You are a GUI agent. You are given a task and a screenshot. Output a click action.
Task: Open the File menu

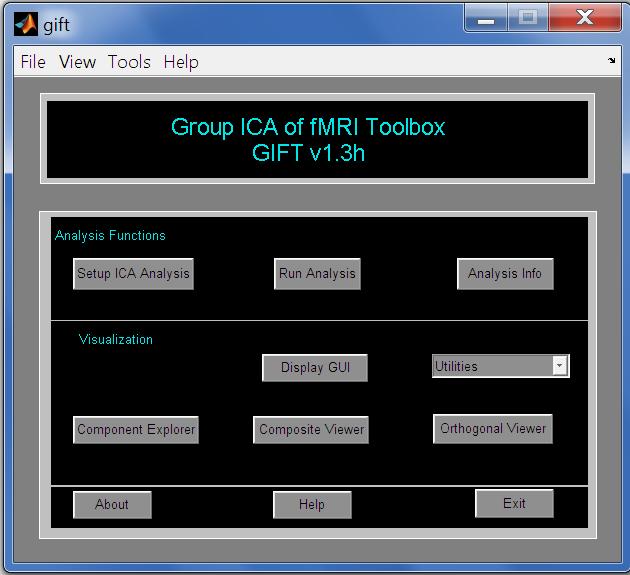point(33,62)
